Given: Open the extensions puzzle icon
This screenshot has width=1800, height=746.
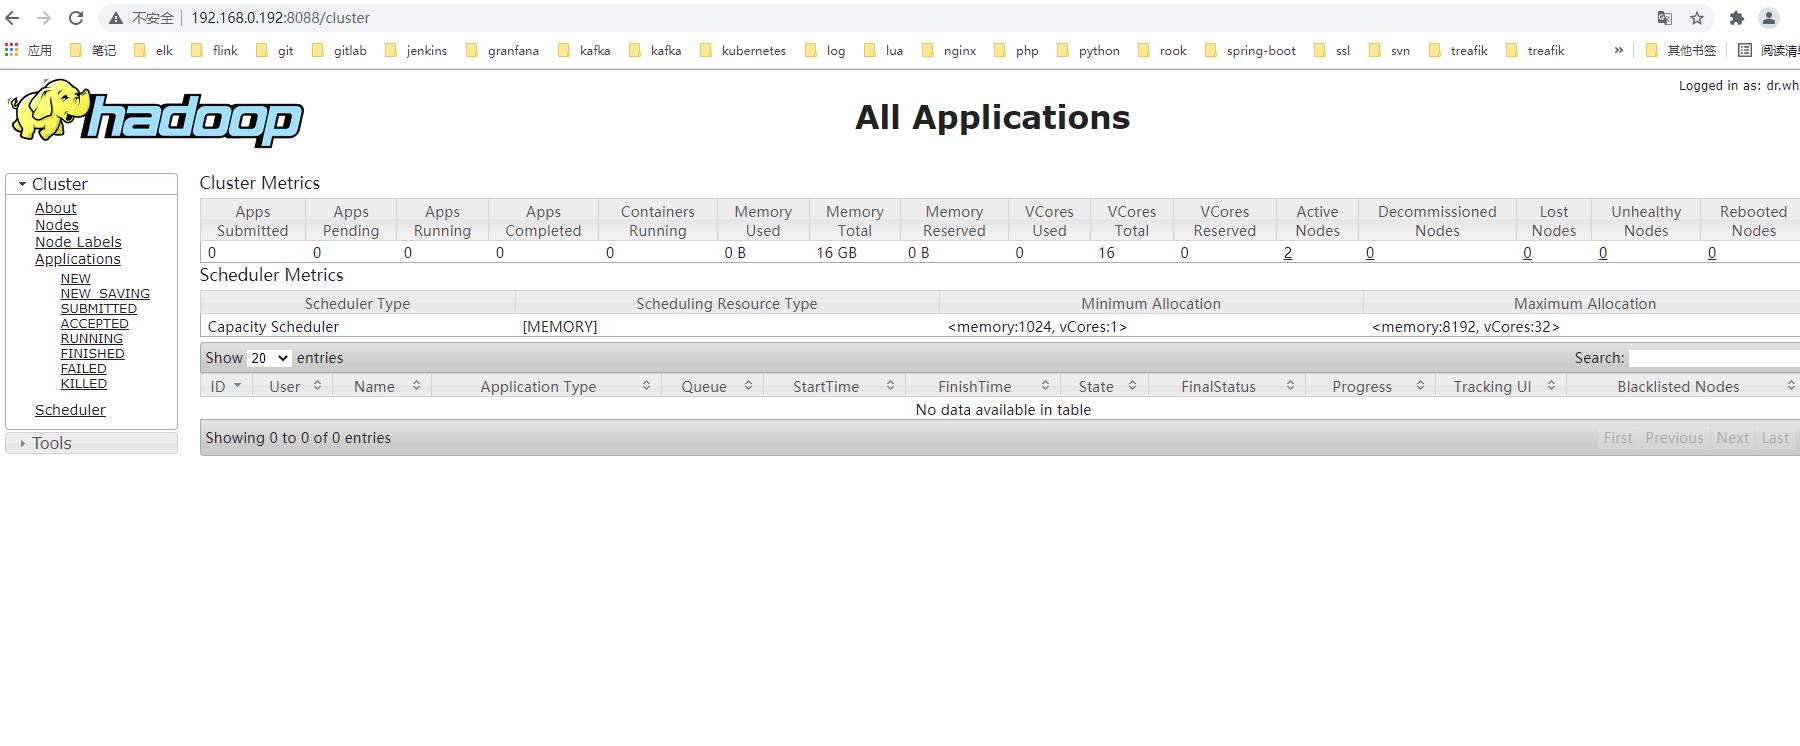Looking at the screenshot, I should click(1737, 18).
